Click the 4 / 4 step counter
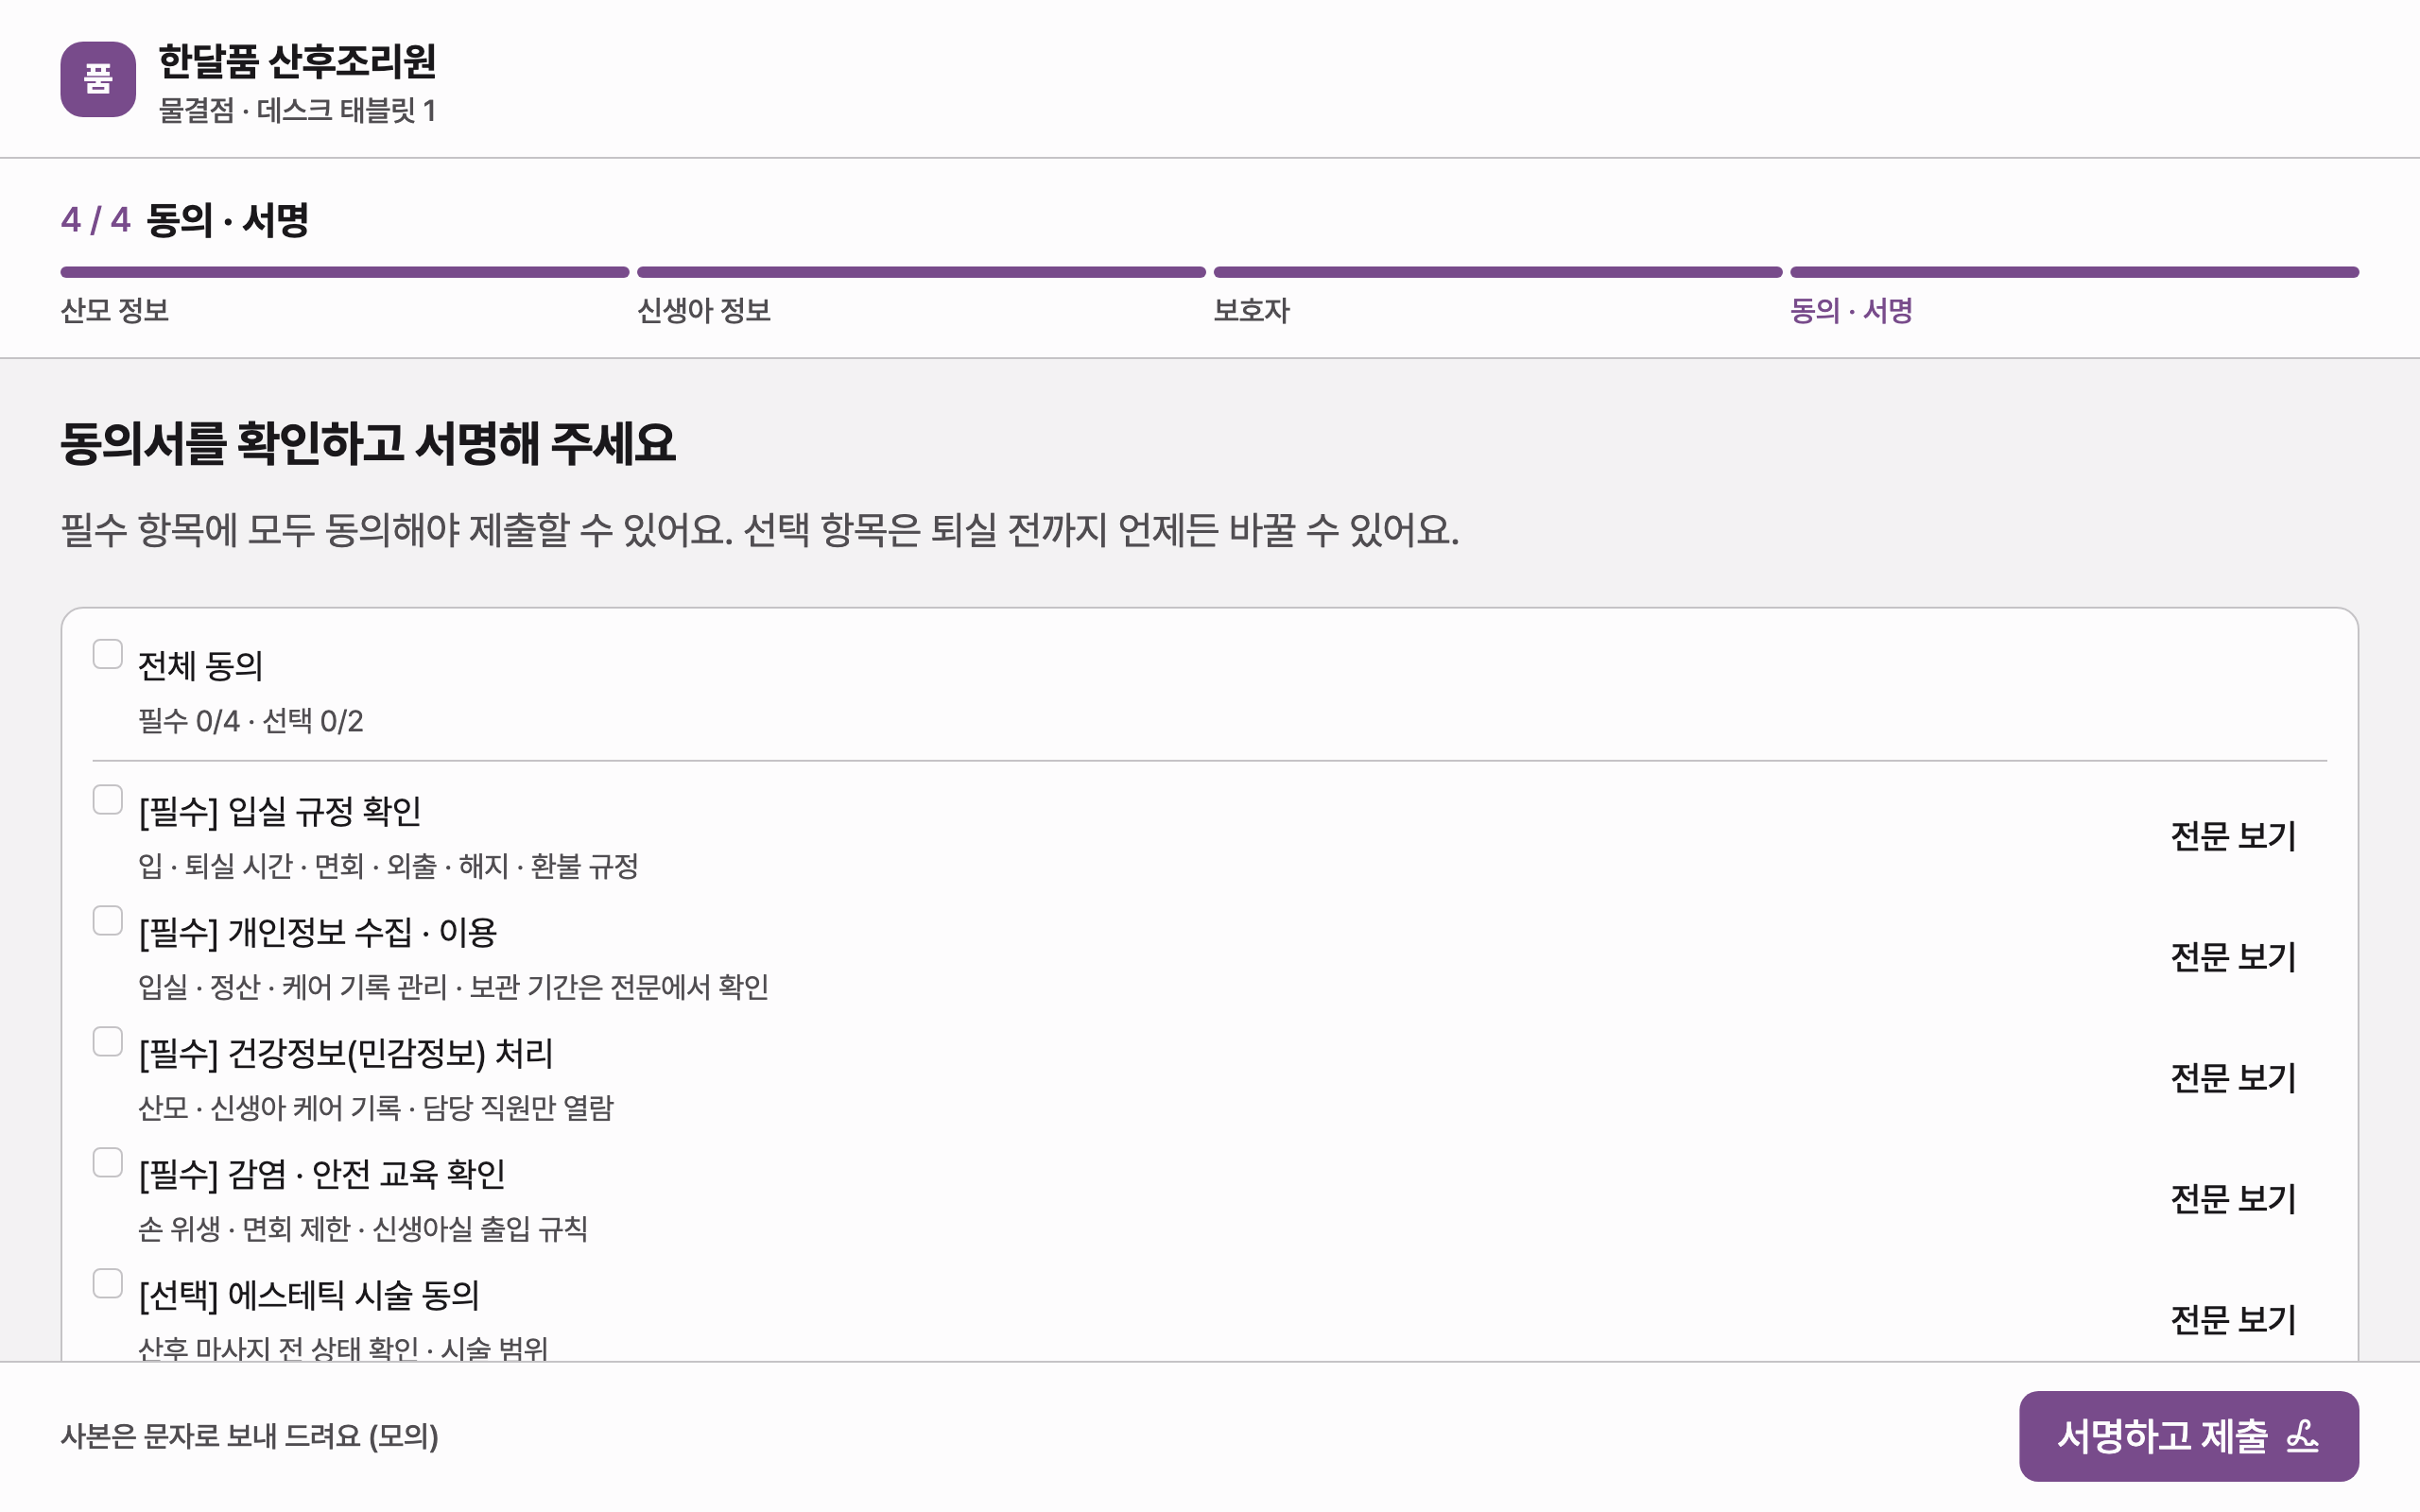Viewport: 2420px width, 1512px height. point(96,220)
